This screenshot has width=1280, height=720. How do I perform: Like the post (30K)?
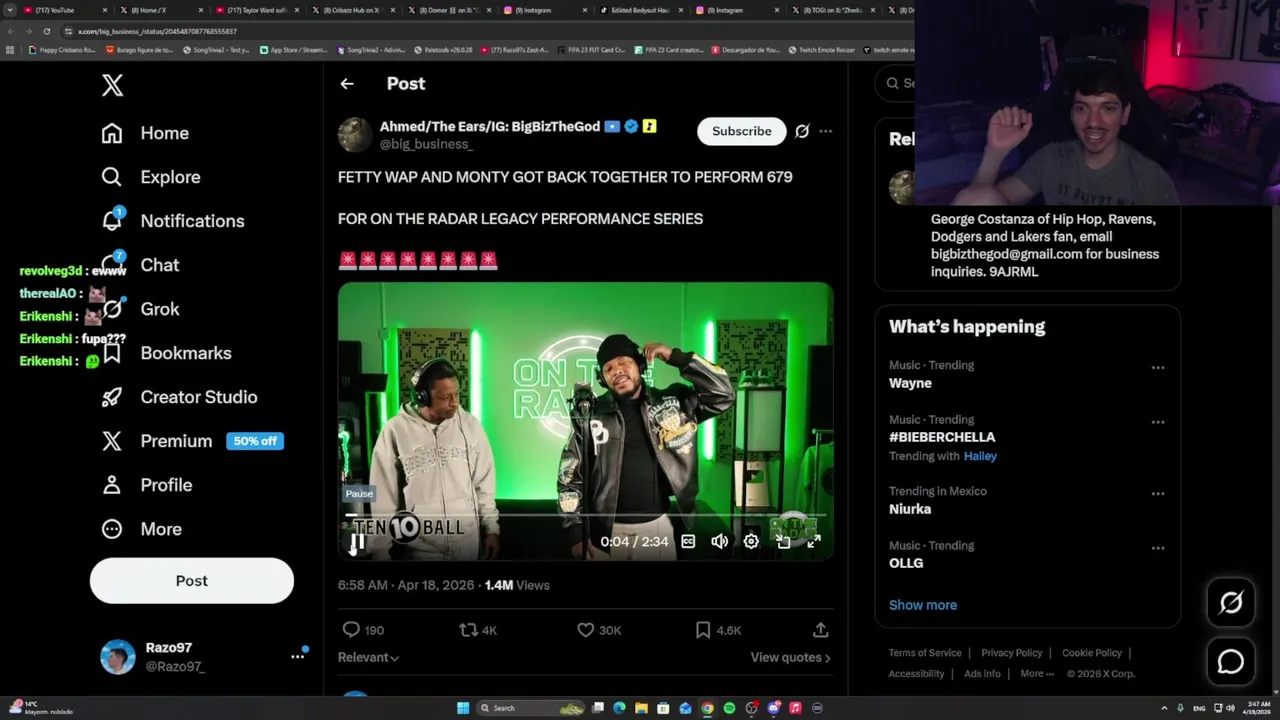[x=599, y=630]
